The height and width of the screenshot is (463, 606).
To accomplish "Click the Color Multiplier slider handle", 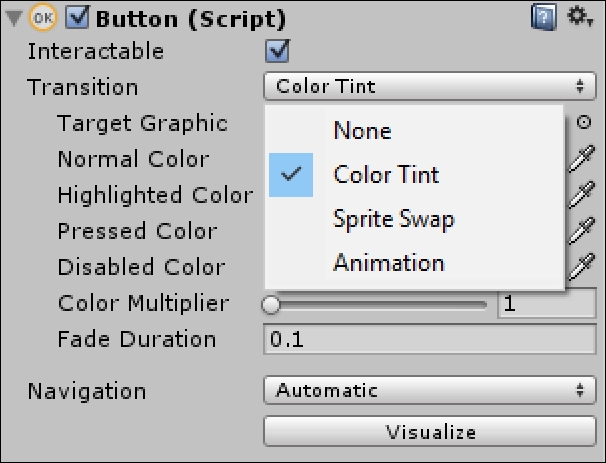I will click(271, 305).
